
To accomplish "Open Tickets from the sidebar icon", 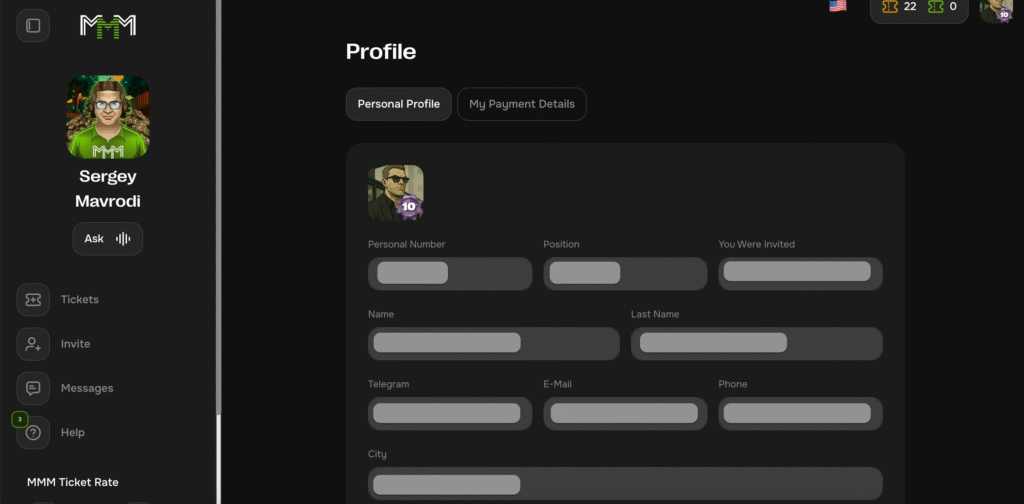I will 33,300.
